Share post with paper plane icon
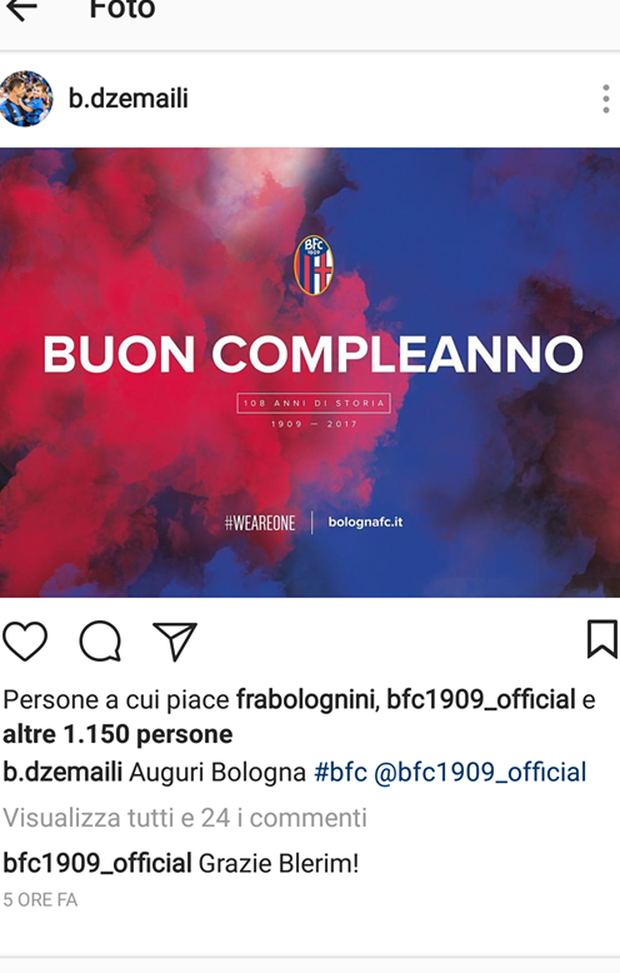Image resolution: width=620 pixels, height=973 pixels. coord(174,640)
